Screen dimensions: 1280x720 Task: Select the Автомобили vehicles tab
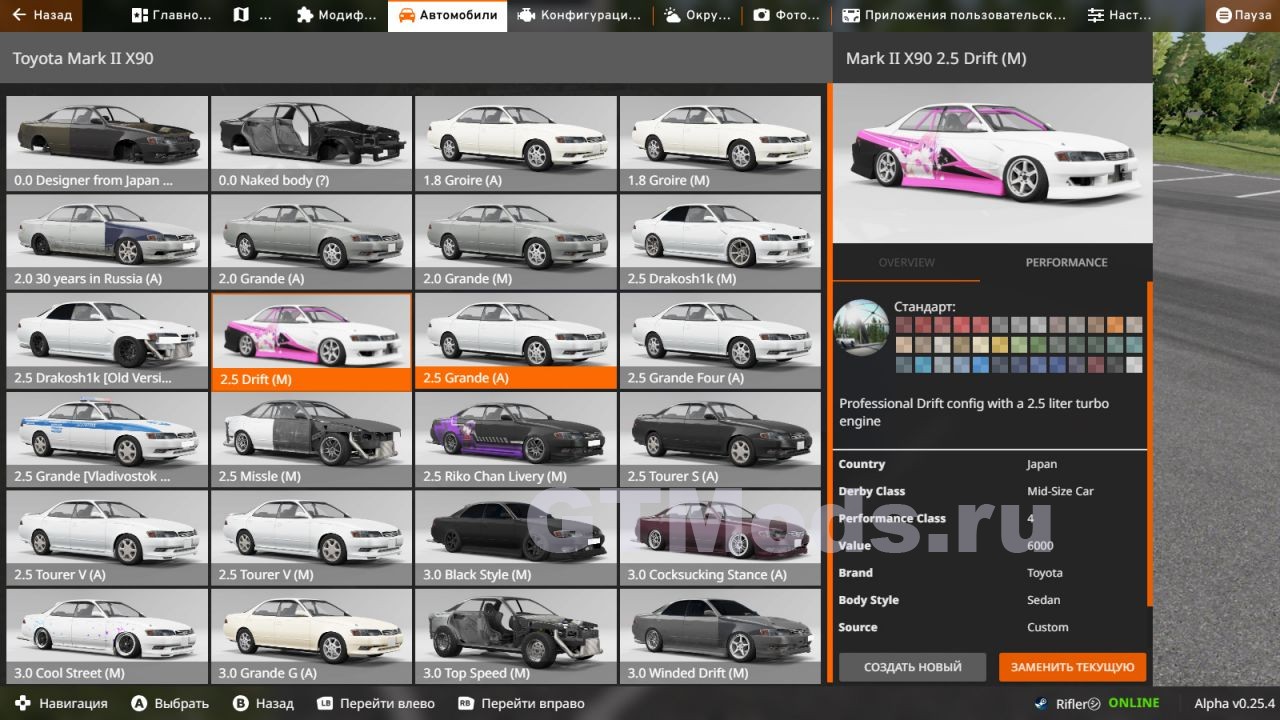pos(447,15)
